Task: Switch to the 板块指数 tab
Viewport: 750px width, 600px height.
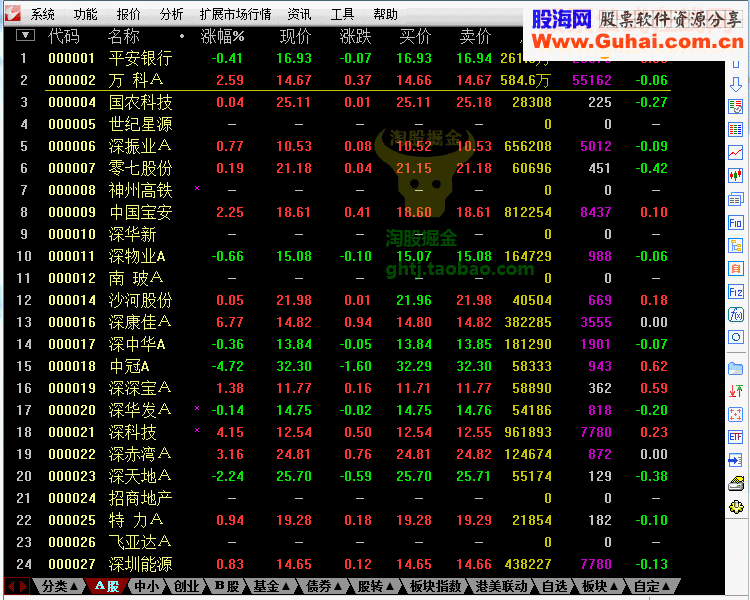Action: (x=435, y=586)
